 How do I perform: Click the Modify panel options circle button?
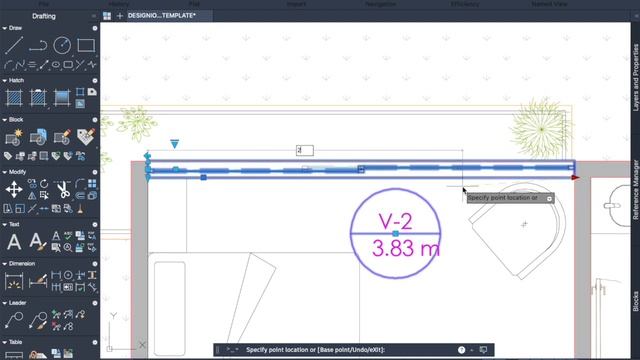(x=95, y=172)
